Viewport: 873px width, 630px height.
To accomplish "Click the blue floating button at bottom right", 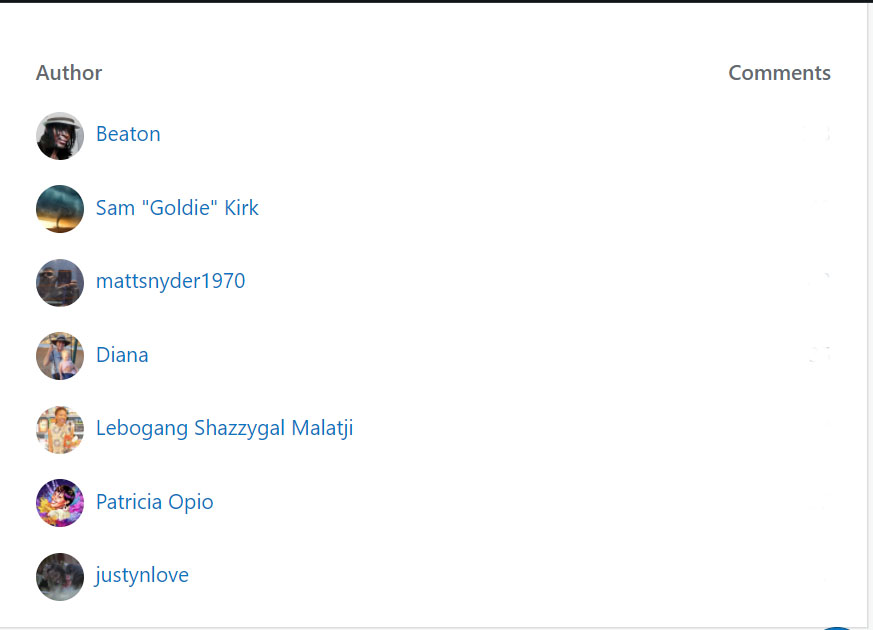I will 838,627.
